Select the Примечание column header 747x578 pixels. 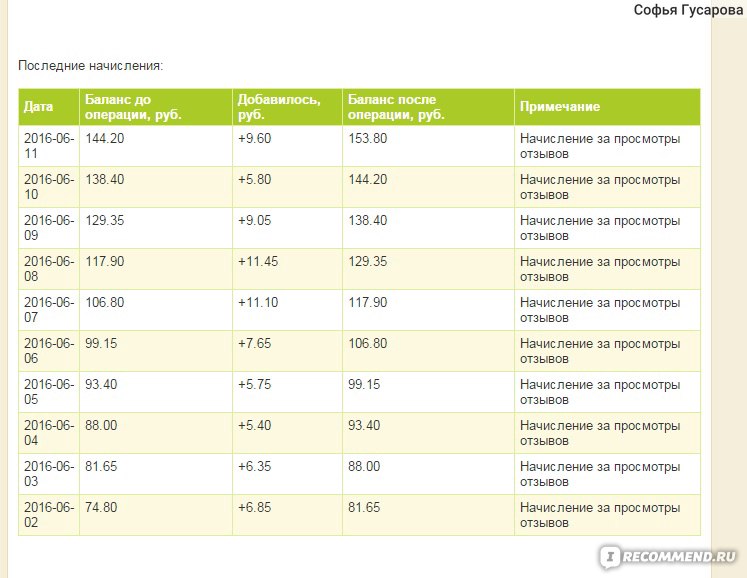607,107
